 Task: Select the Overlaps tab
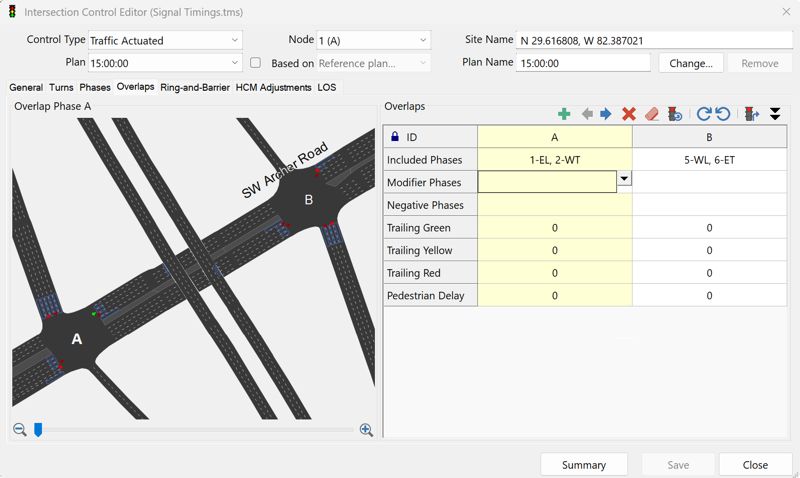(135, 87)
